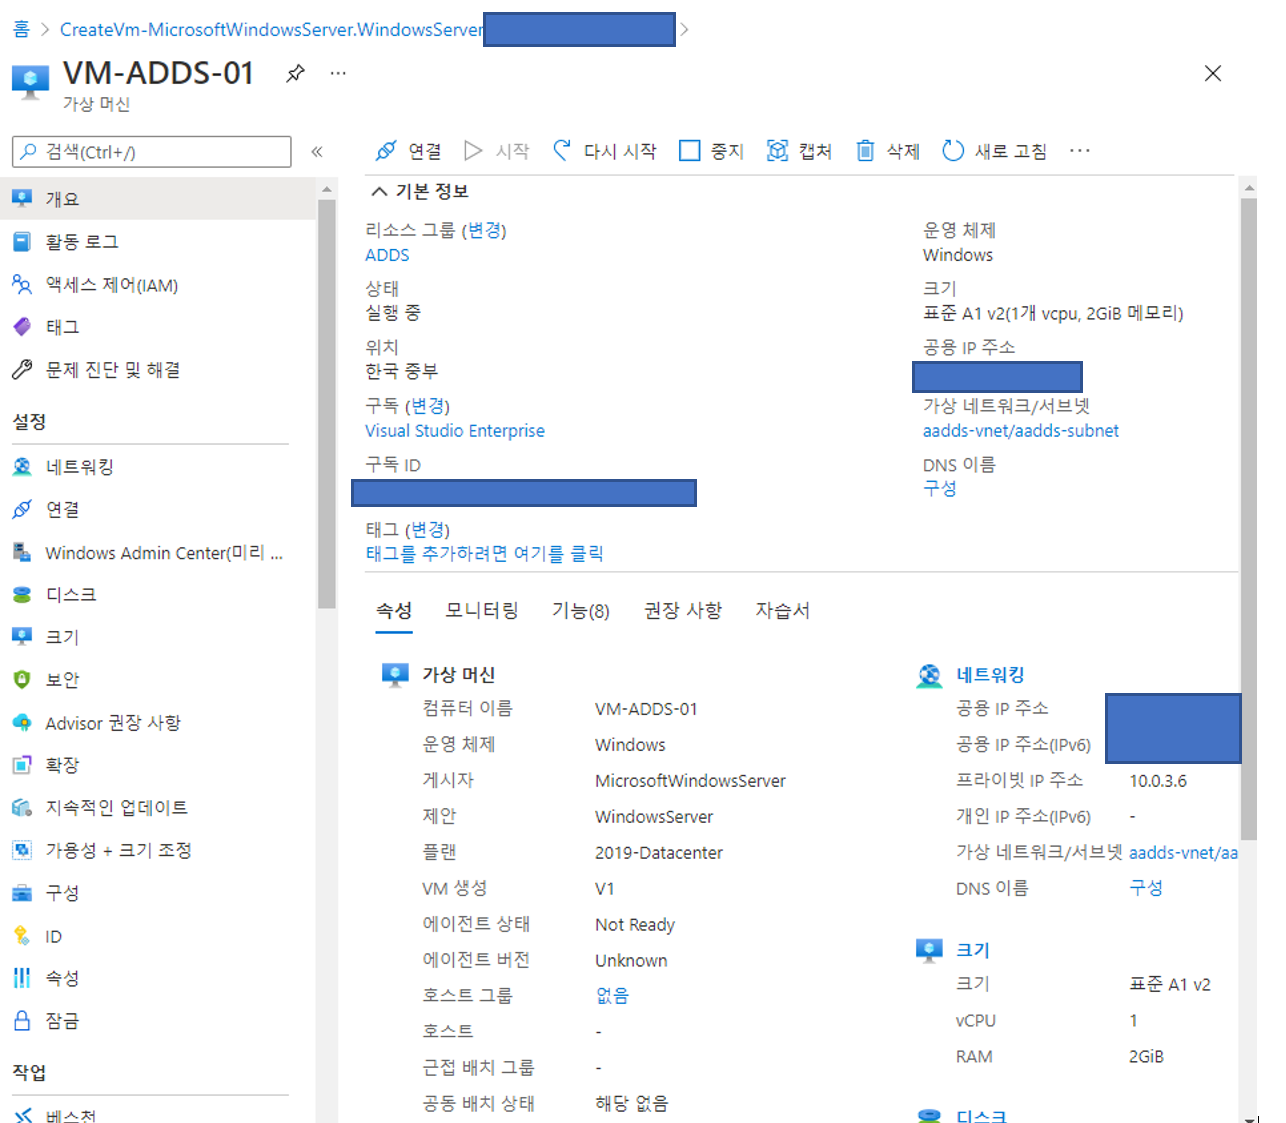Click the 시작 (Start) toolbar button
Viewport: 1286px width, 1123px height.
(x=497, y=151)
